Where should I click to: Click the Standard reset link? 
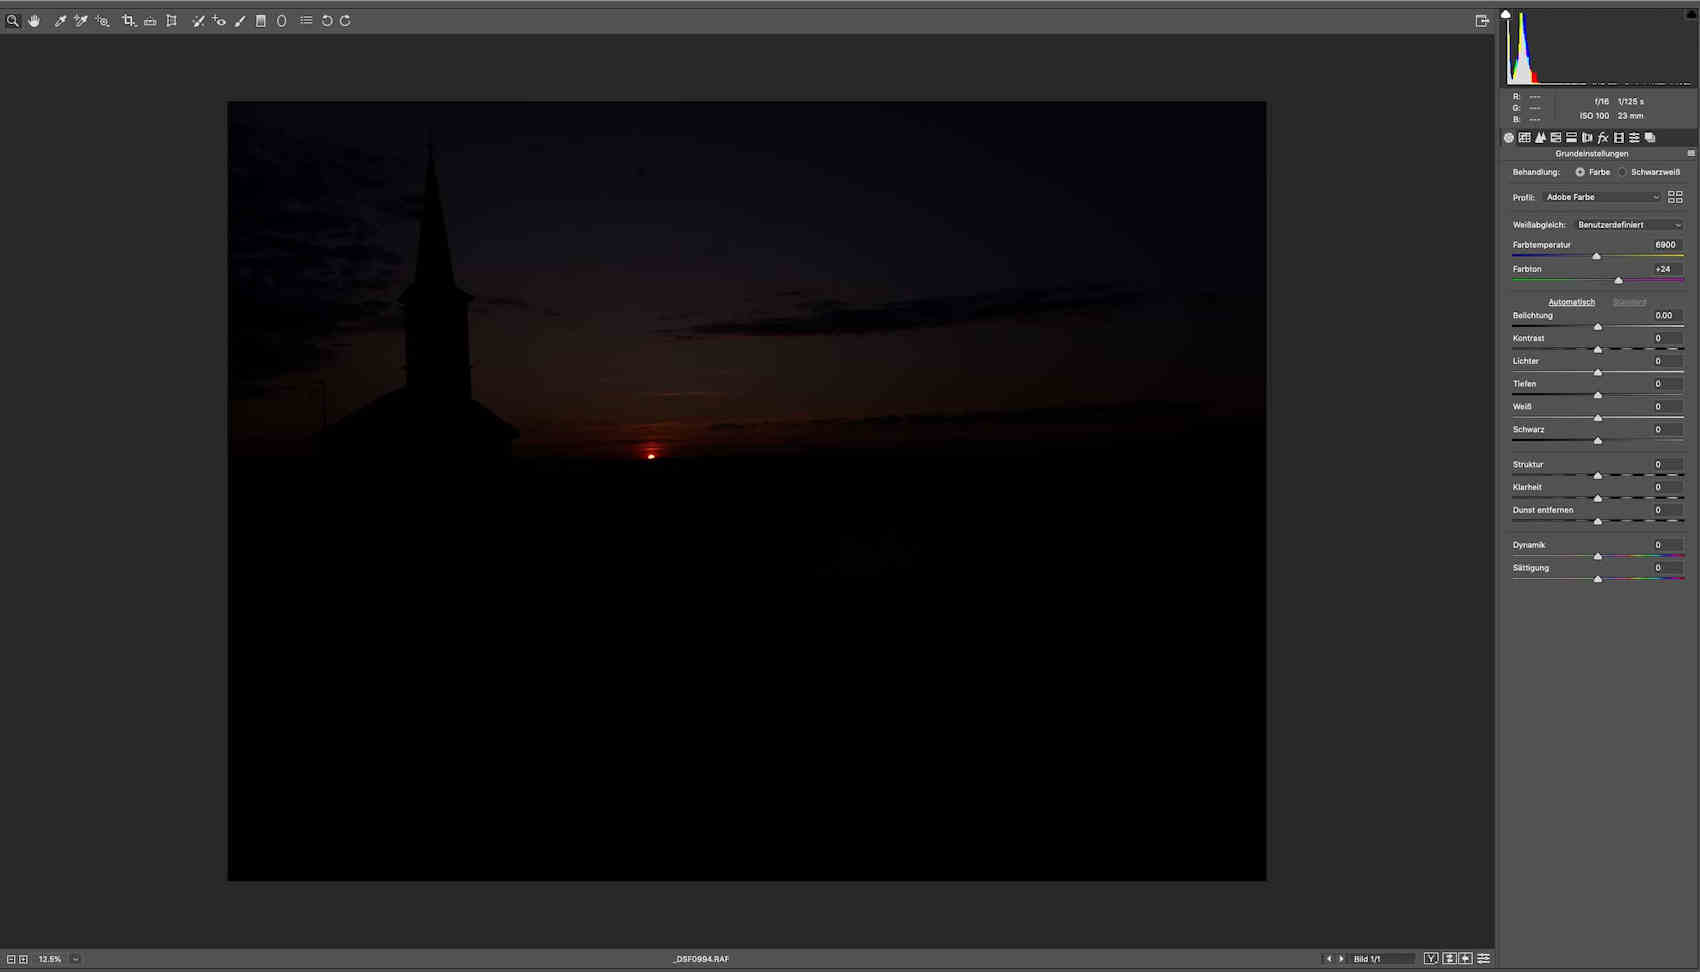tap(1629, 302)
